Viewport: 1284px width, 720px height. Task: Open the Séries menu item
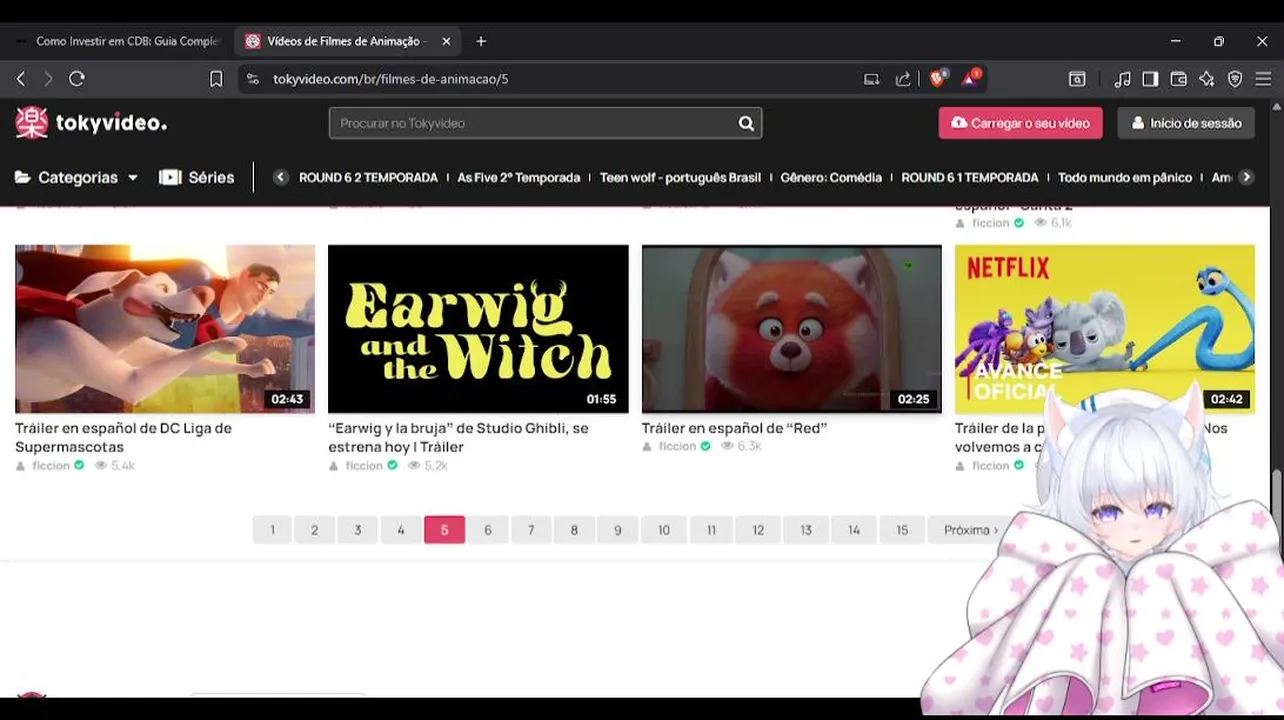[x=197, y=177]
